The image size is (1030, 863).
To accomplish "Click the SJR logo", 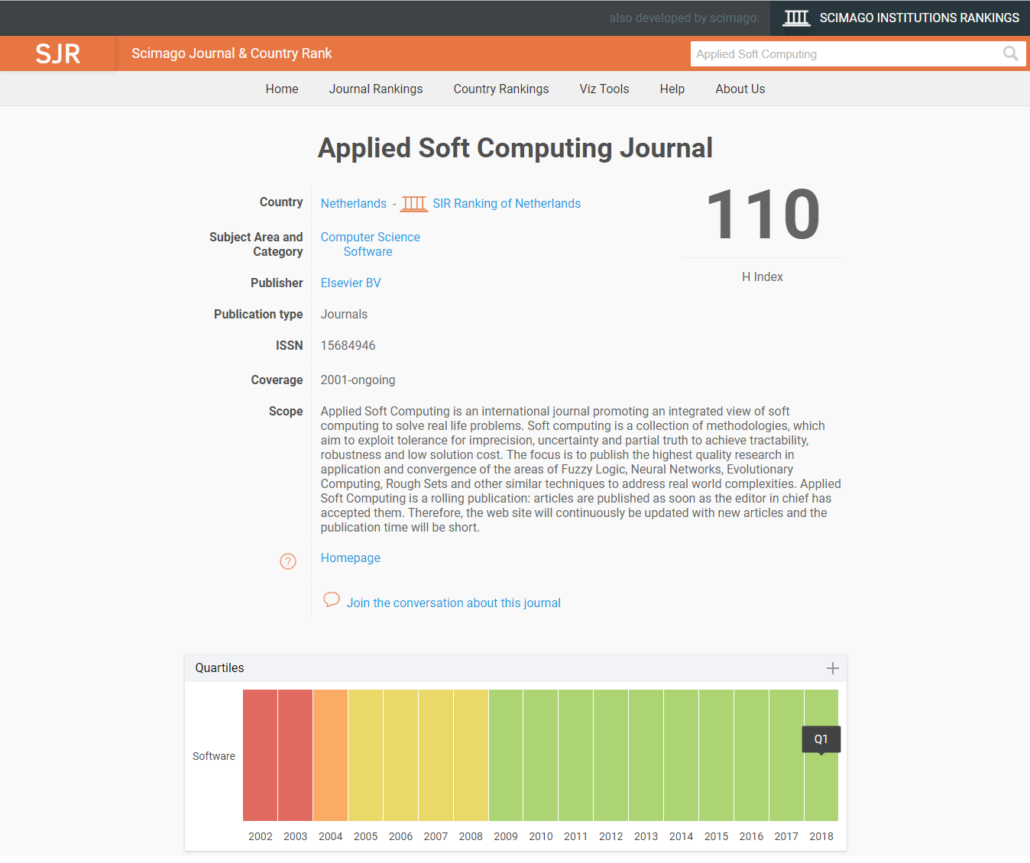I will point(58,54).
